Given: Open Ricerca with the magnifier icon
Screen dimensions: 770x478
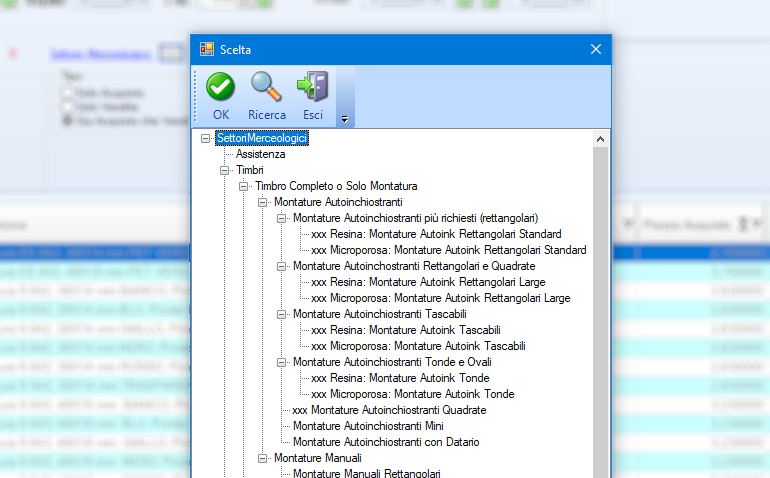Looking at the screenshot, I should tap(266, 88).
